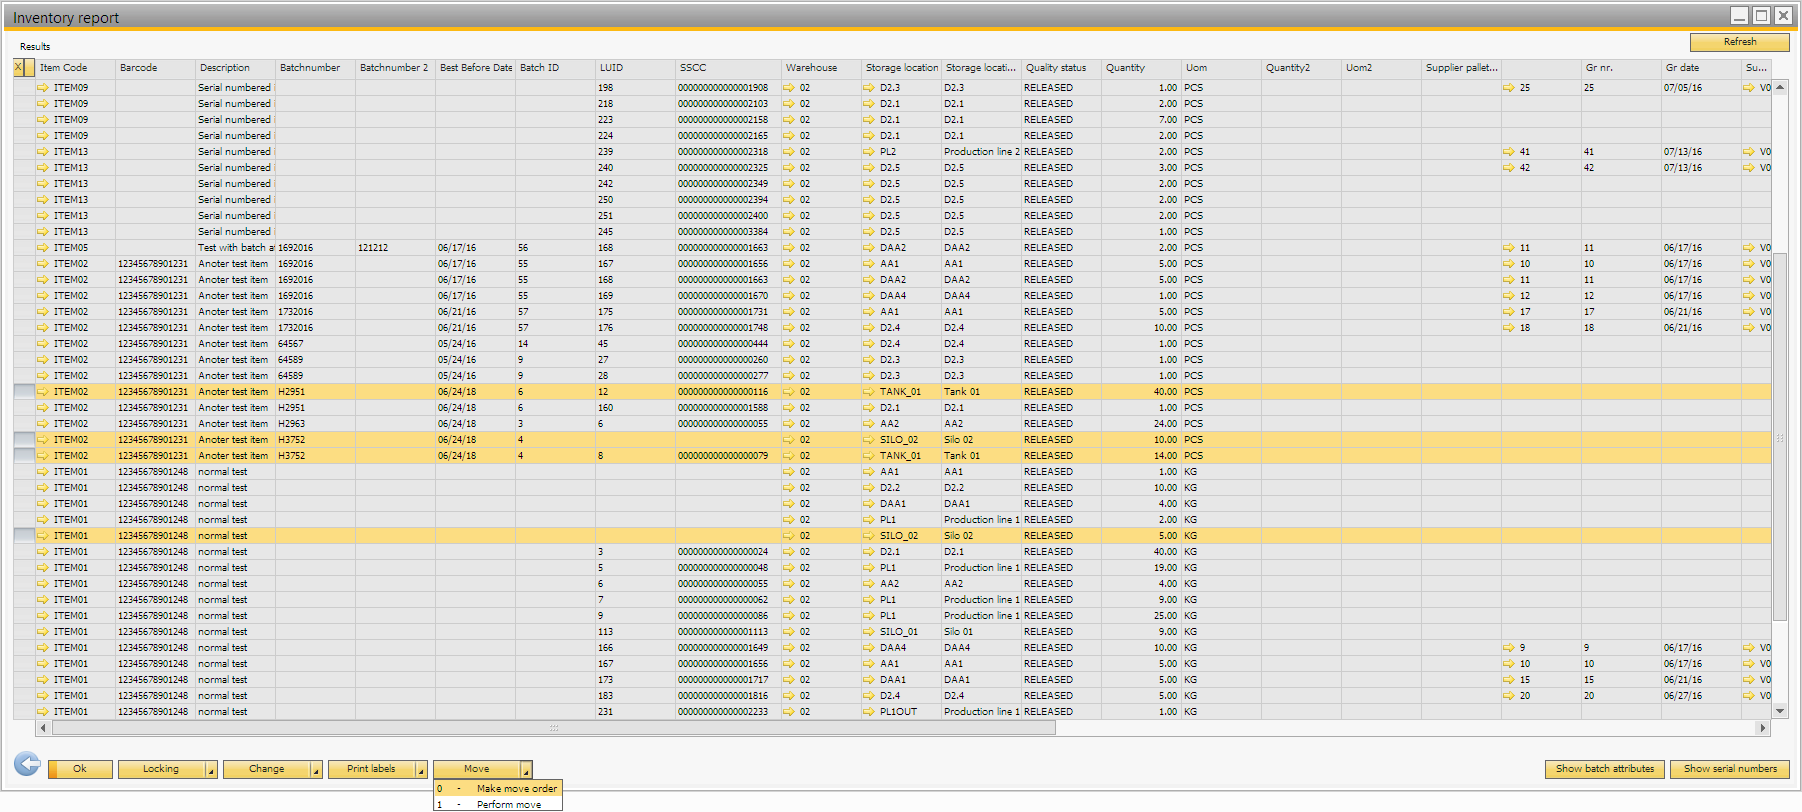This screenshot has height=812, width=1802.
Task: Toggle row selector for ITEM02 with quantity 40.00
Action: (x=24, y=392)
